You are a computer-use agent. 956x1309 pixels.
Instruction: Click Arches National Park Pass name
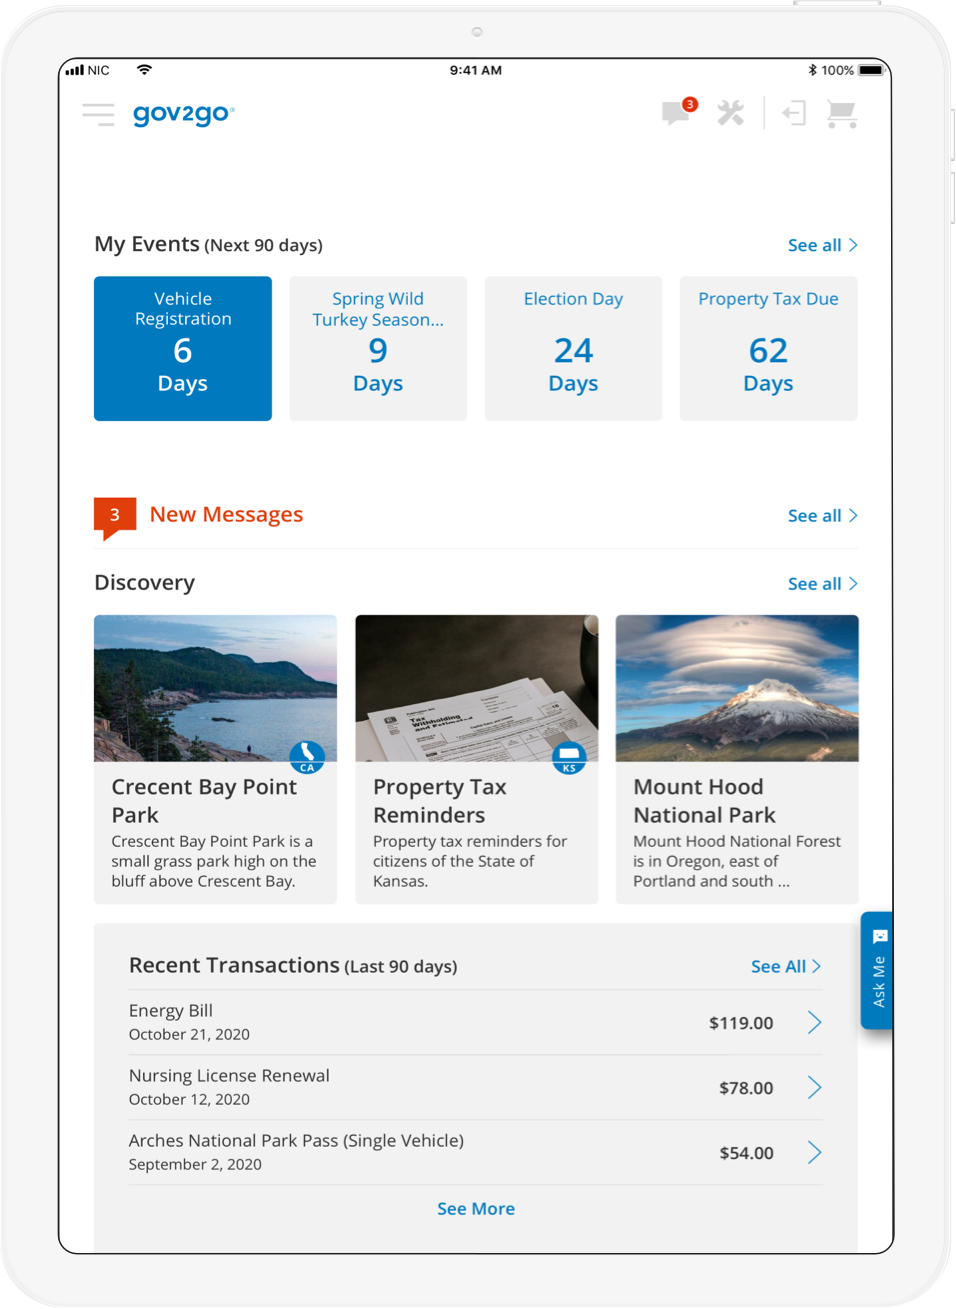pos(296,1141)
